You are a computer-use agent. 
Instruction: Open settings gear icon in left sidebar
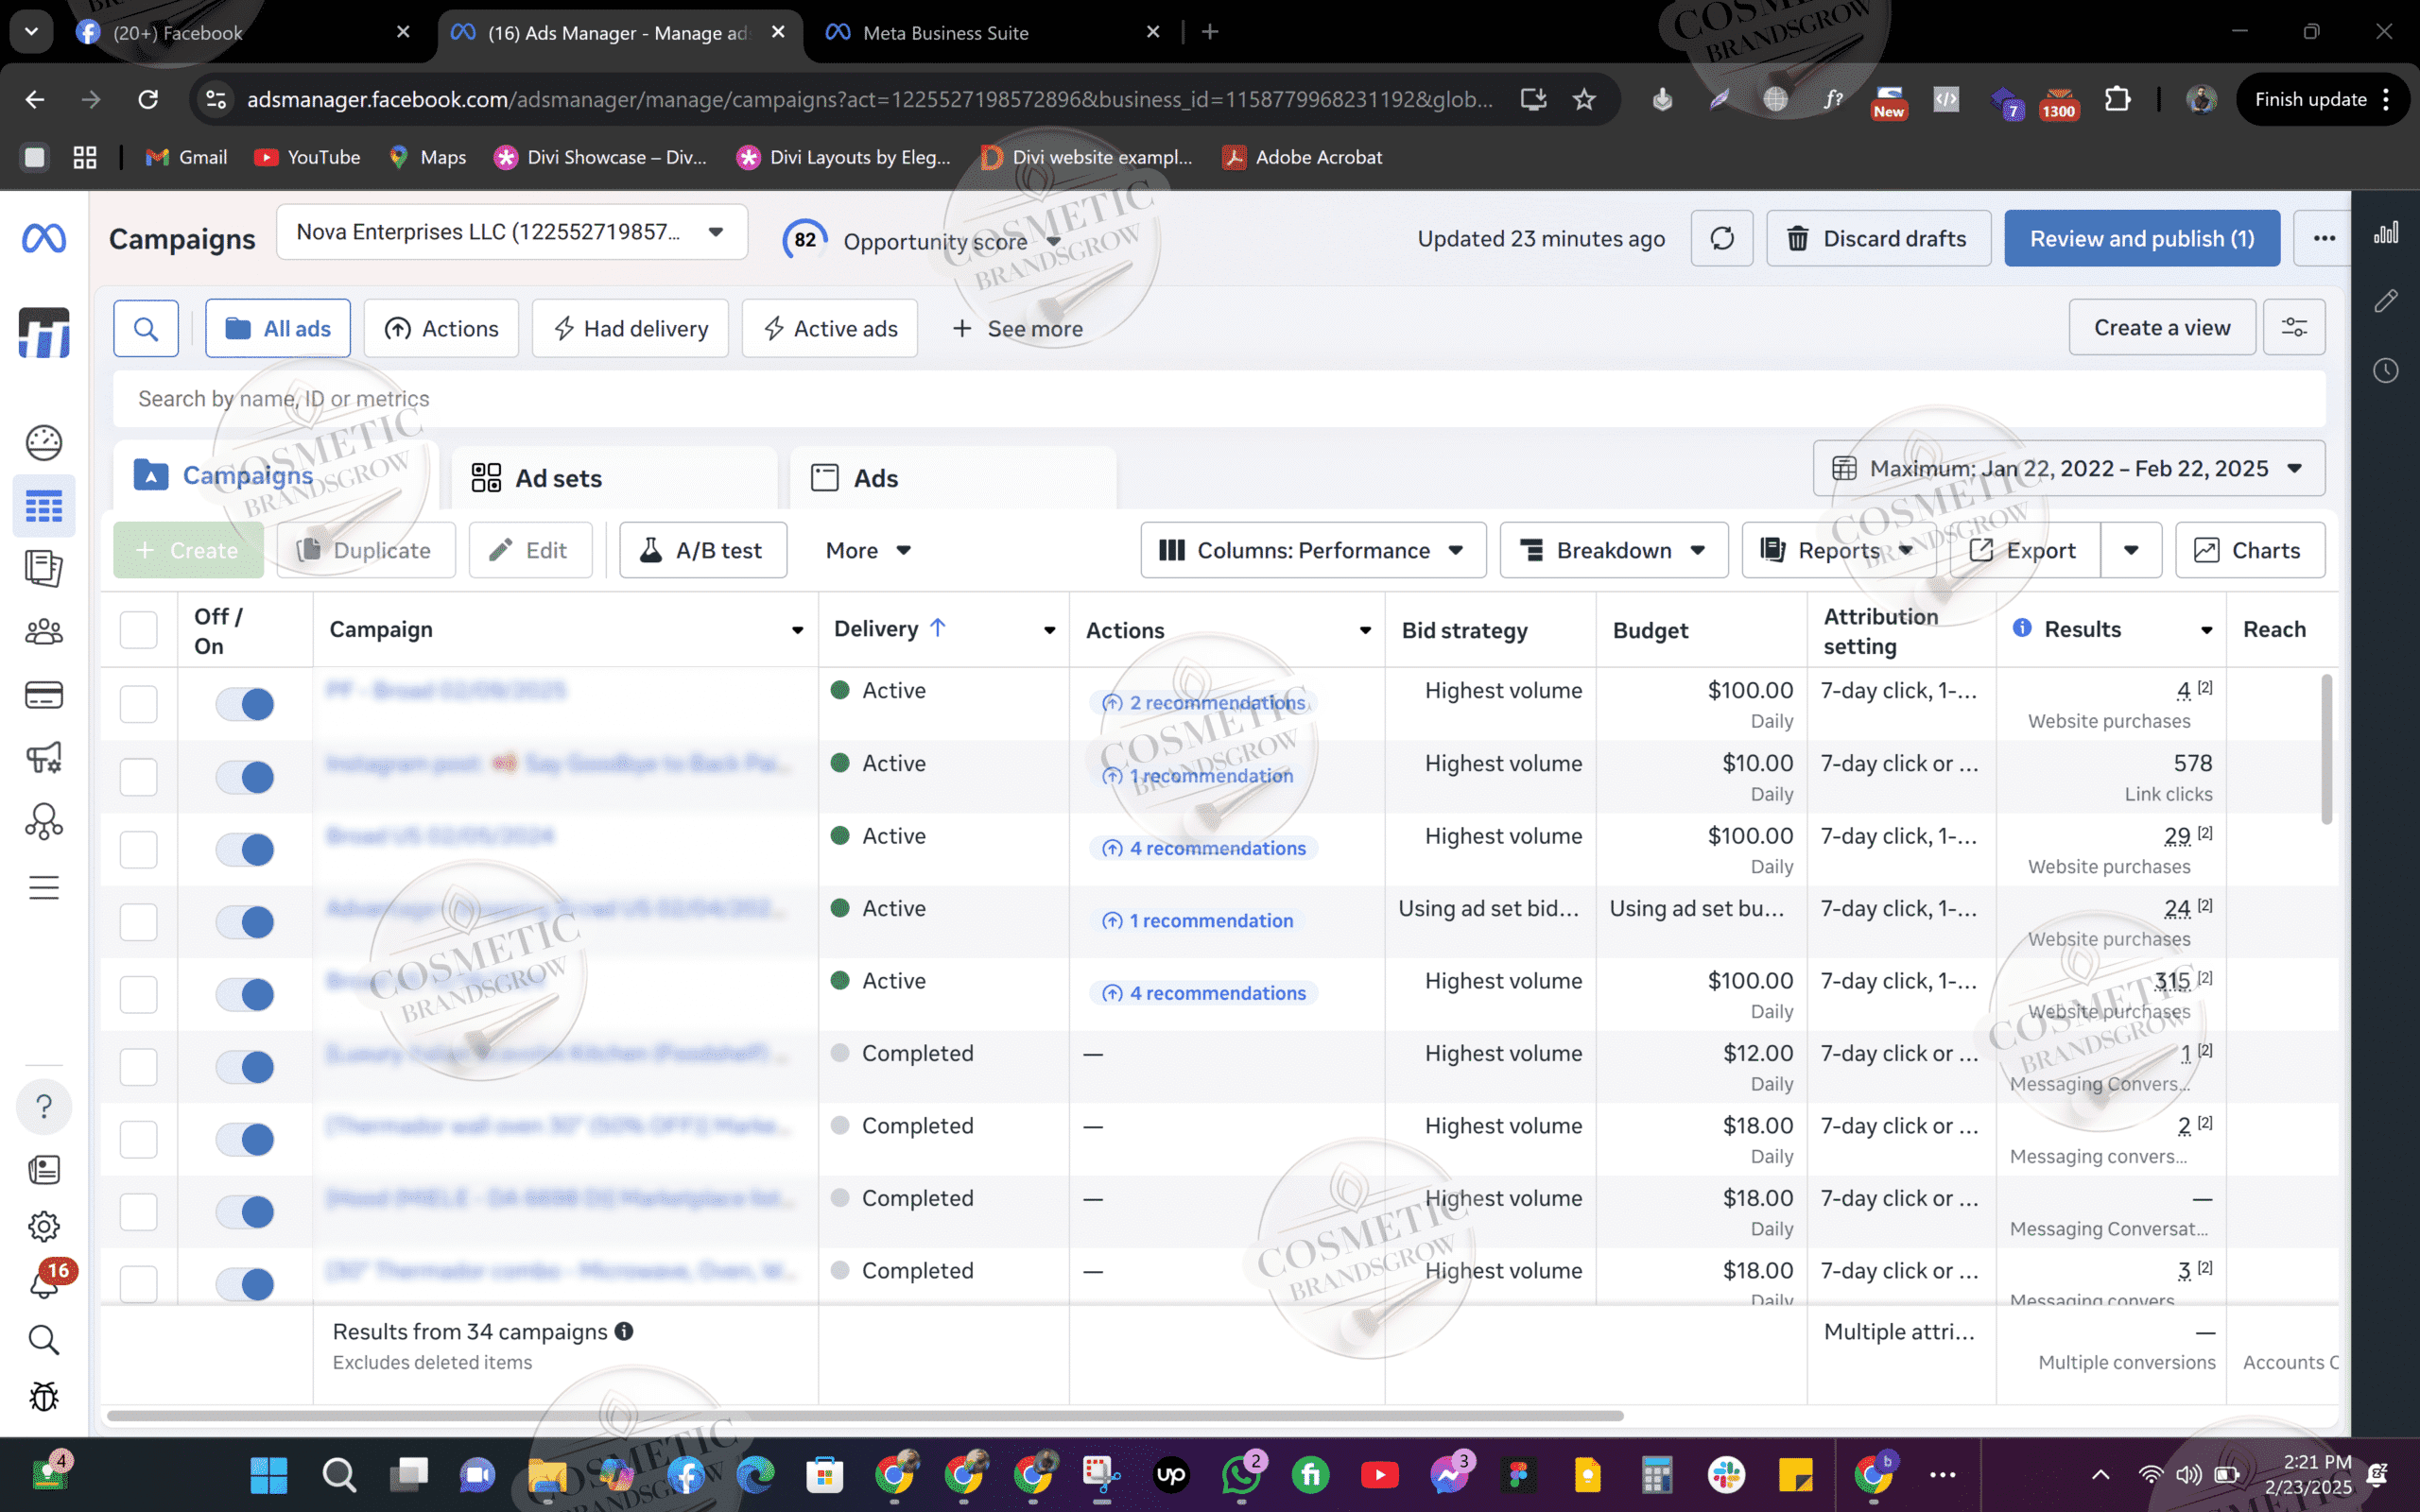pos(44,1226)
